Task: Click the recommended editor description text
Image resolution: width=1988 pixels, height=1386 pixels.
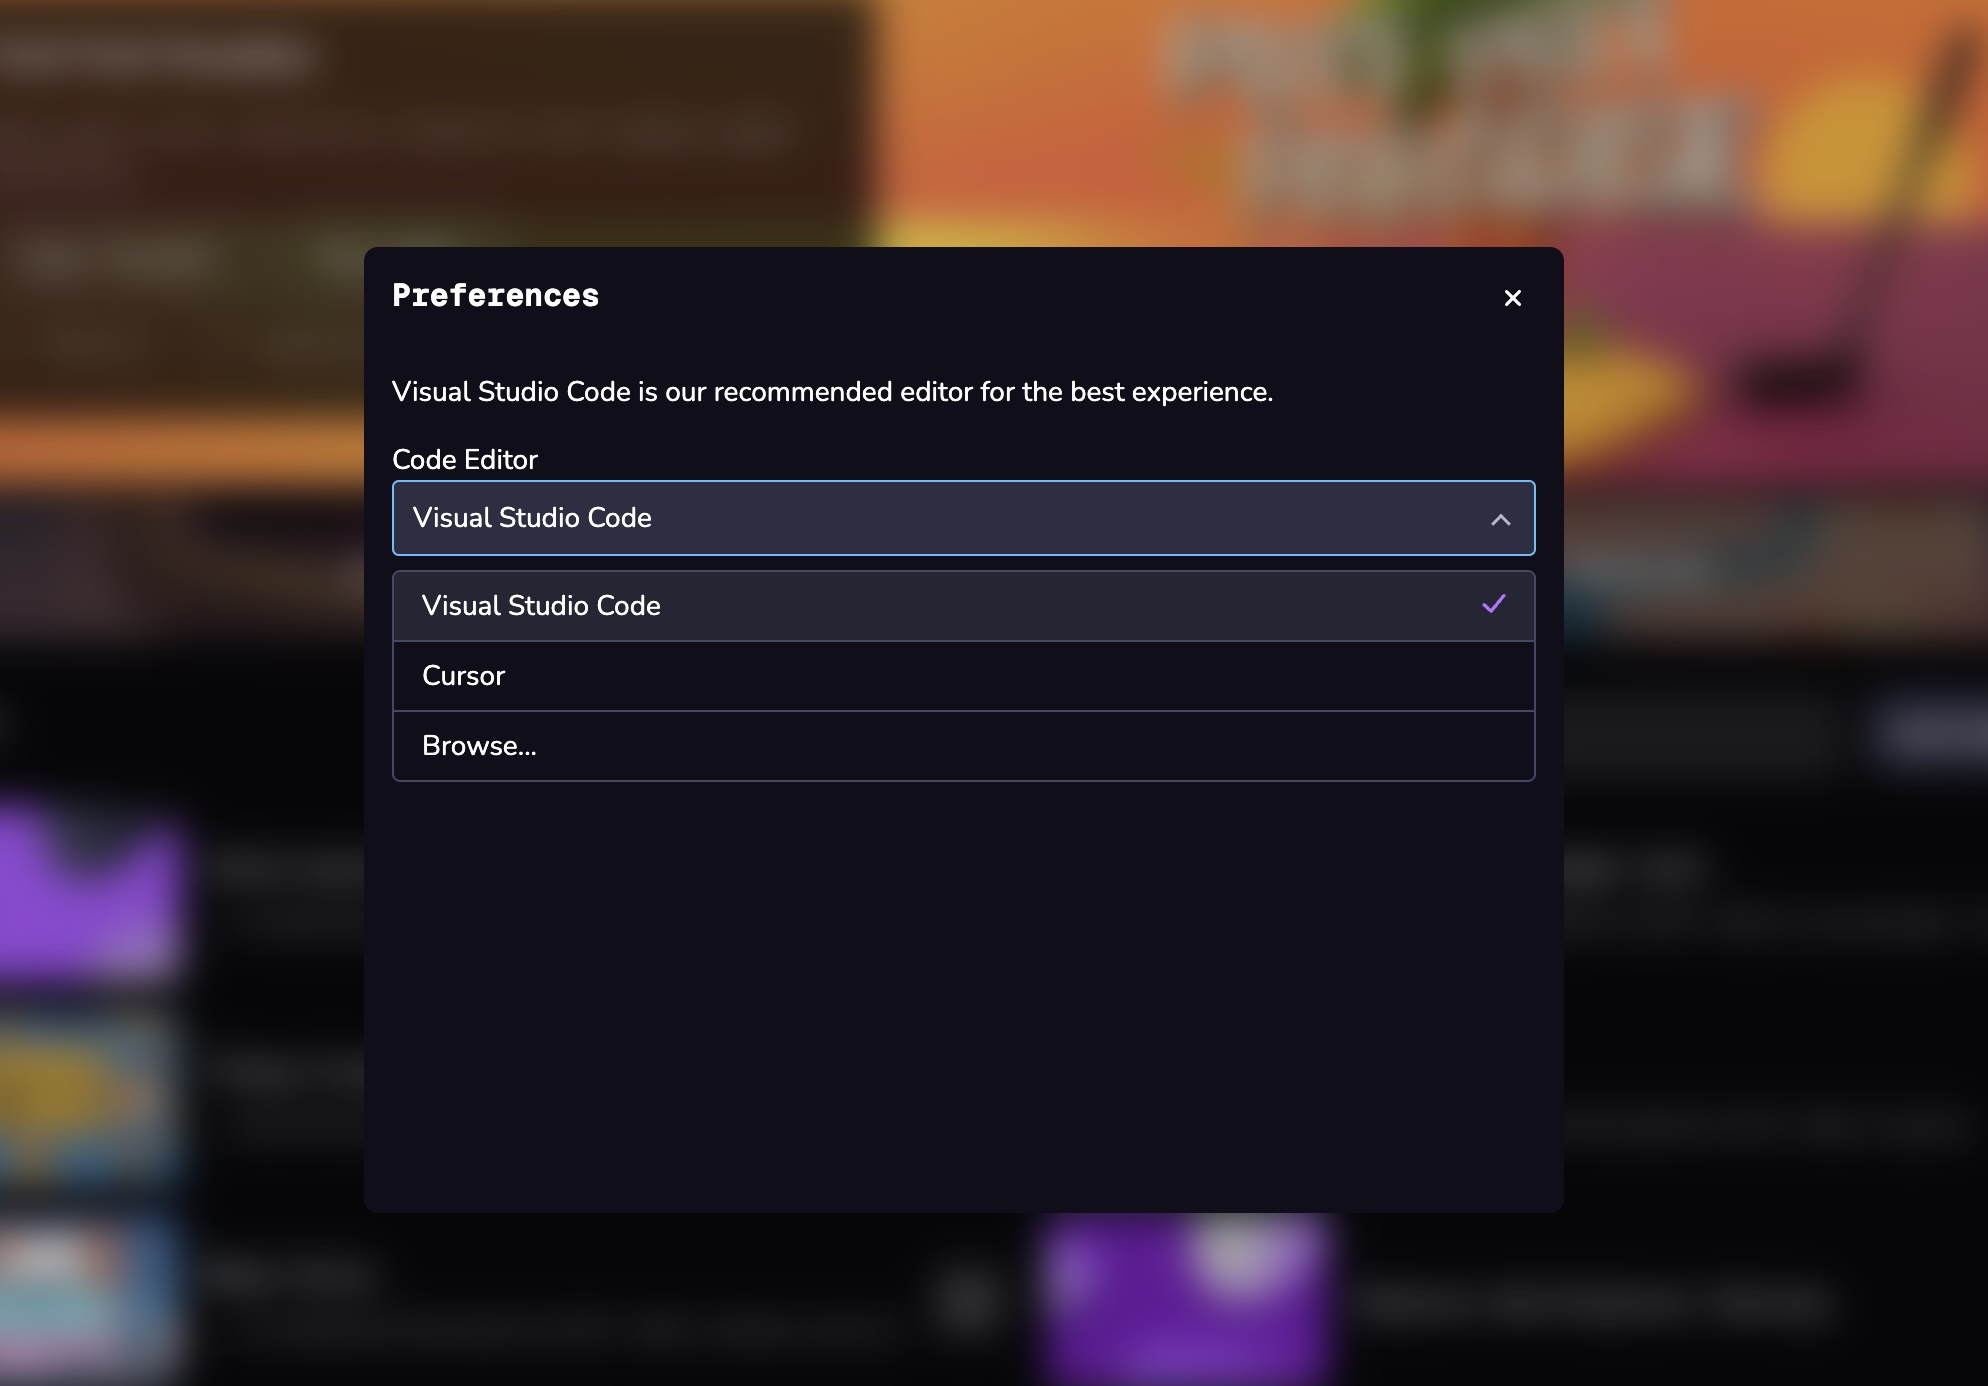Action: tap(832, 392)
